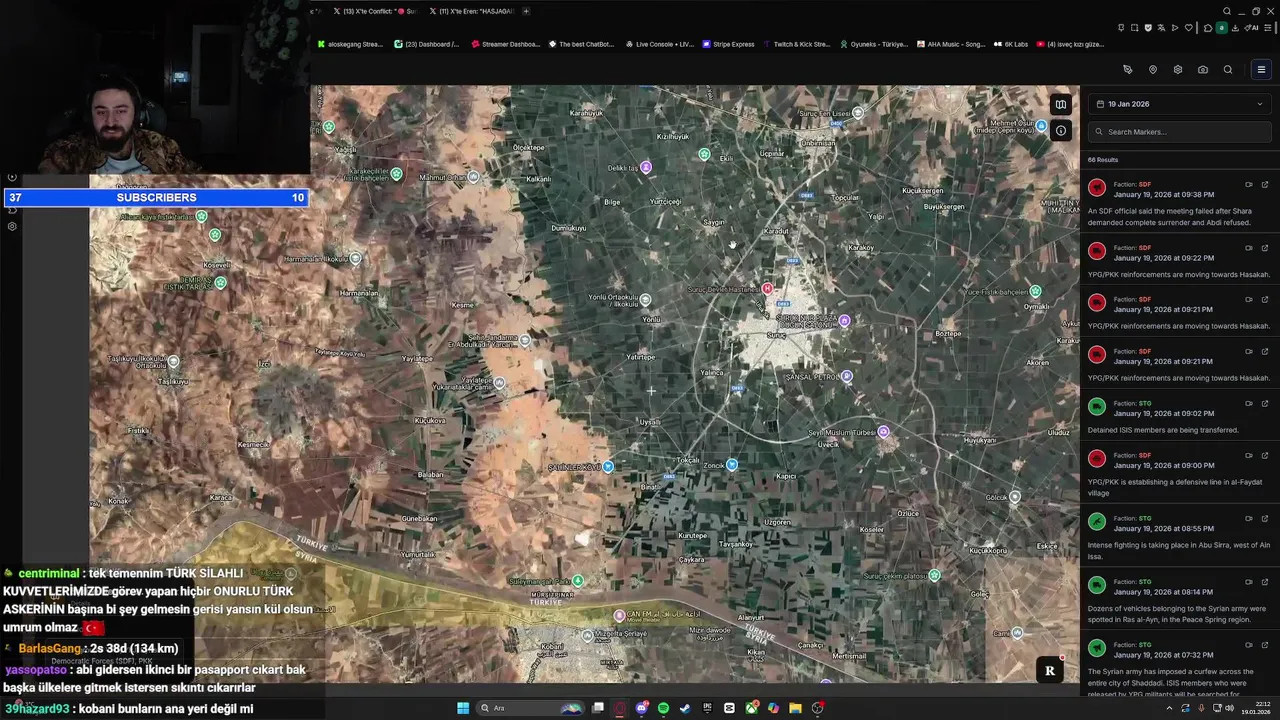Open the map legend book icon
Viewport: 1280px width, 720px height.
1061,104
